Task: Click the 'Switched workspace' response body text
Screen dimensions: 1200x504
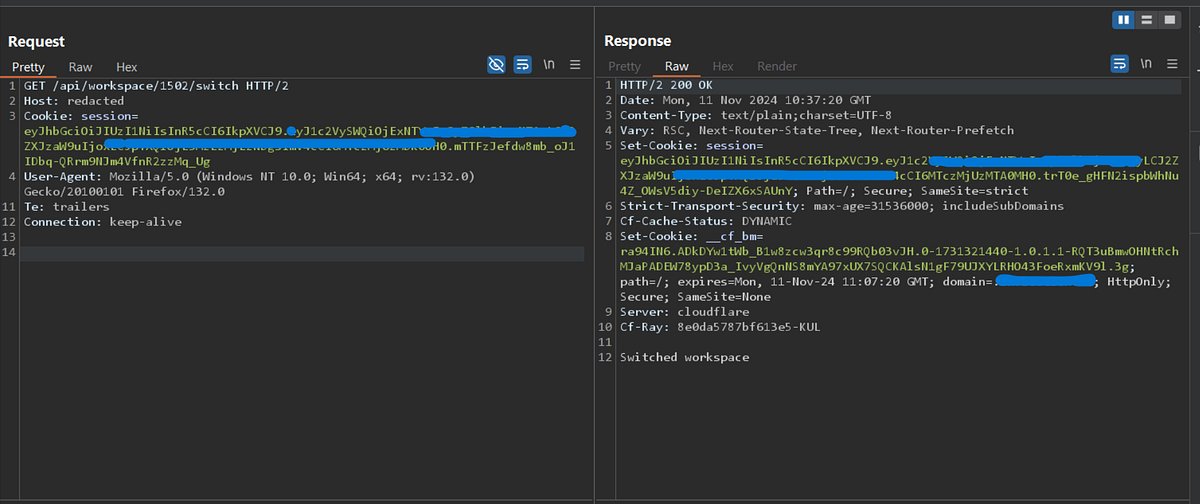Action: (x=685, y=357)
